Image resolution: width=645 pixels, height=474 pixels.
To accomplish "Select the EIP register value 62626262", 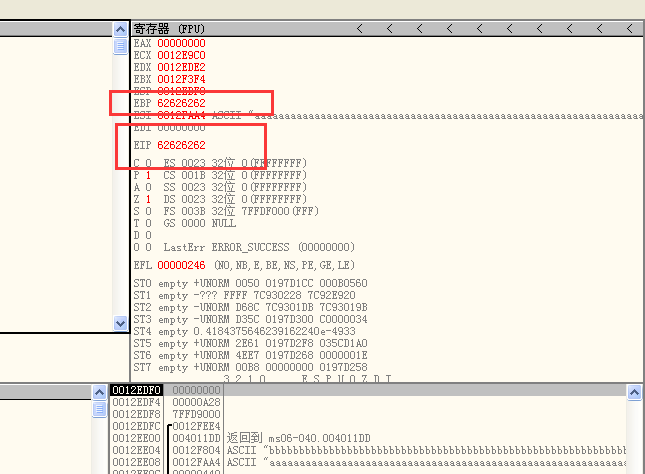I will point(181,146).
